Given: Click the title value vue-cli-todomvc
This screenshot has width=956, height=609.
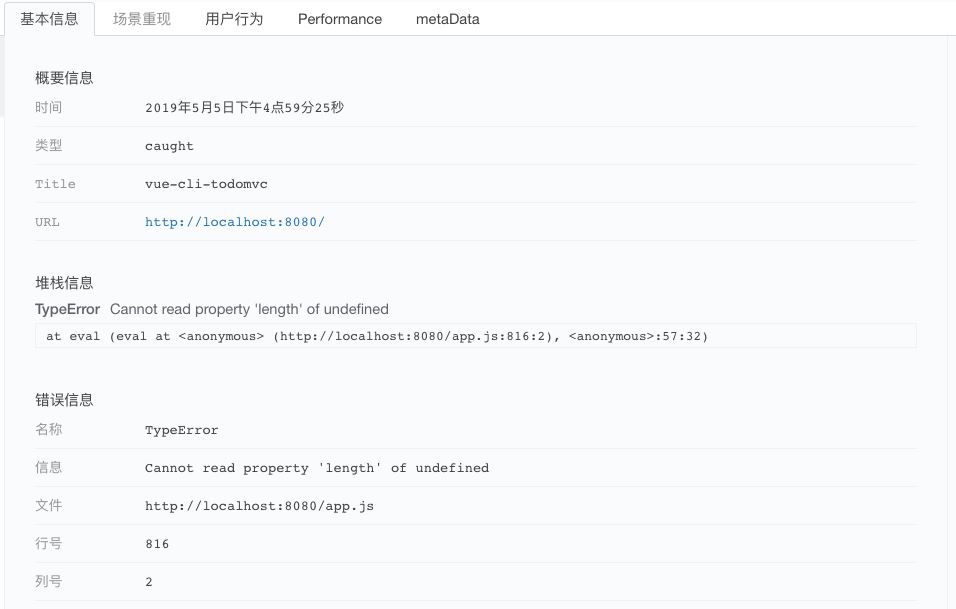Looking at the screenshot, I should (206, 184).
